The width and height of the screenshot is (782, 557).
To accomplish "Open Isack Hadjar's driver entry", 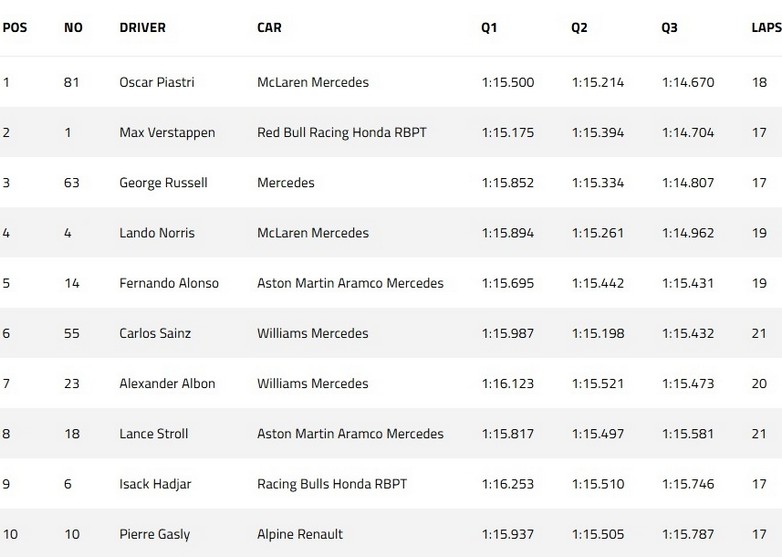I will (155, 484).
